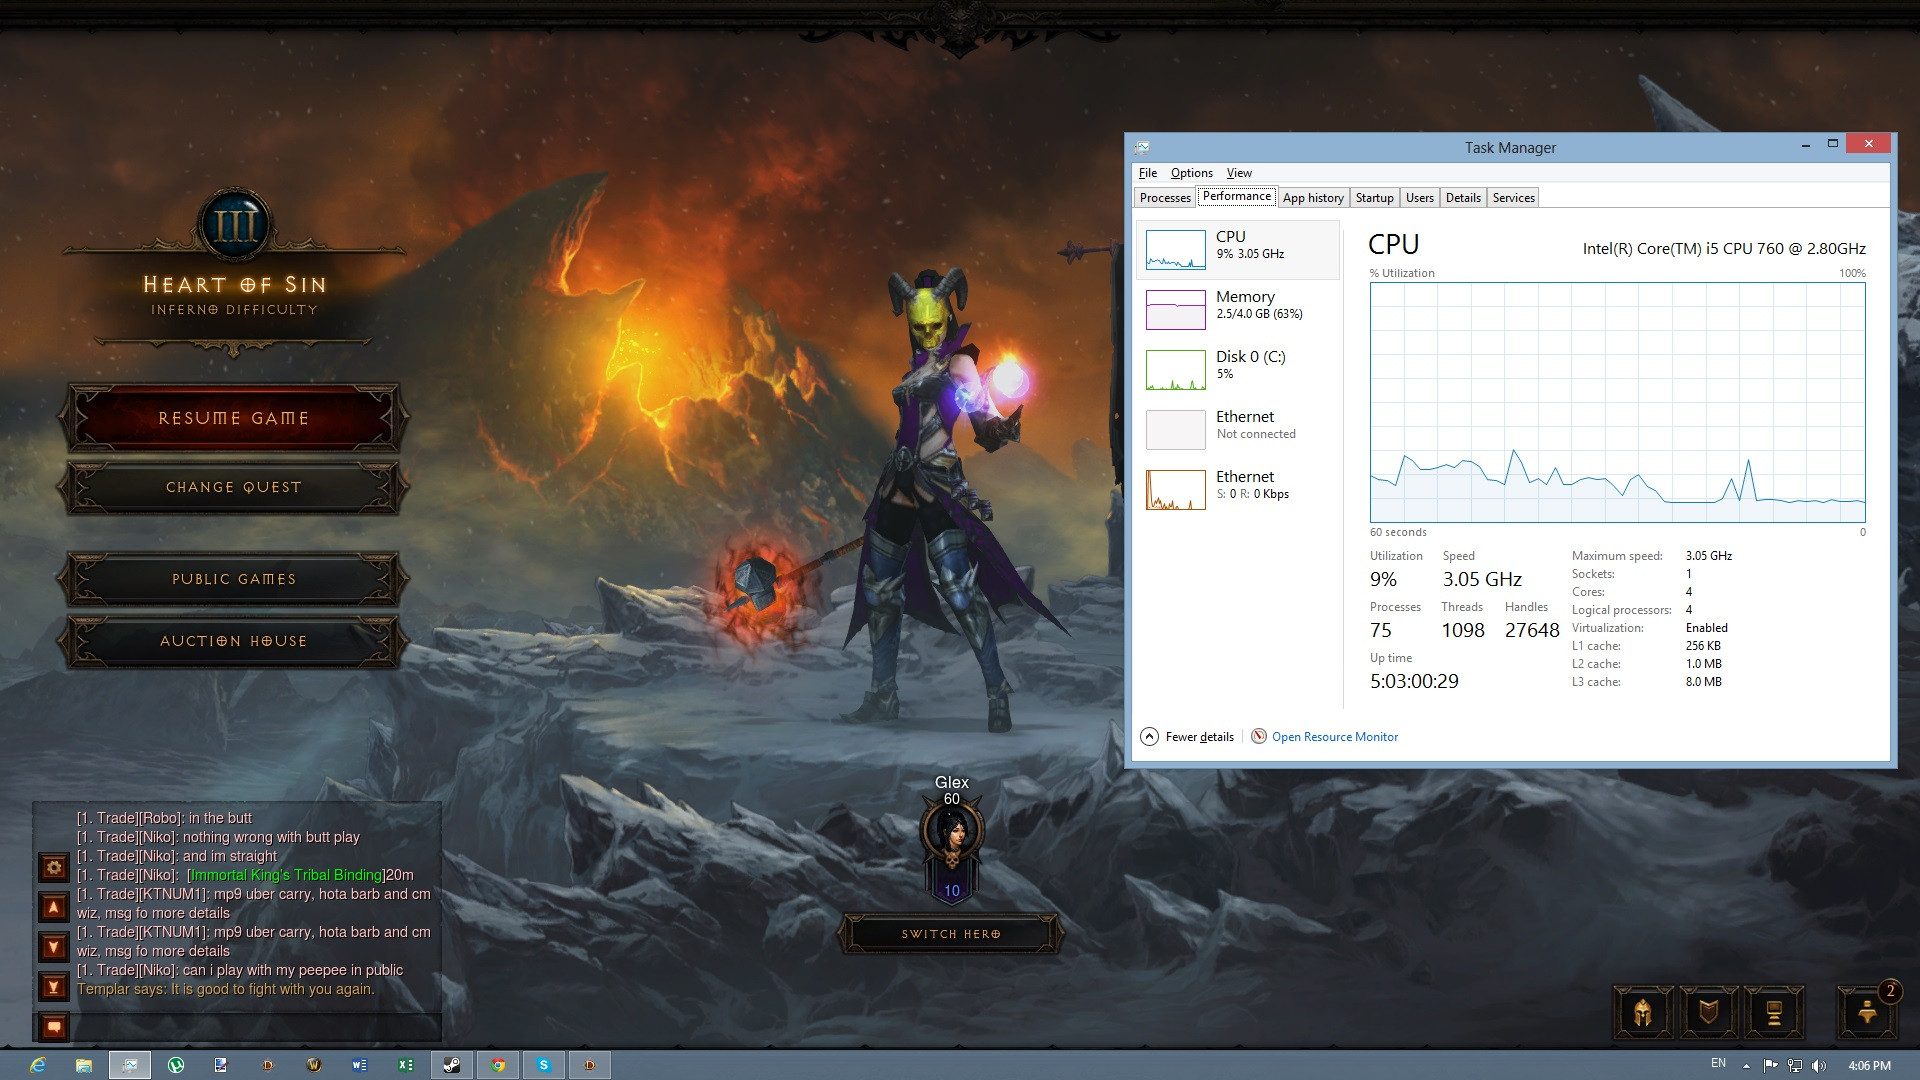Click the CPU utilization graph area
The width and height of the screenshot is (1920, 1080).
(1617, 402)
